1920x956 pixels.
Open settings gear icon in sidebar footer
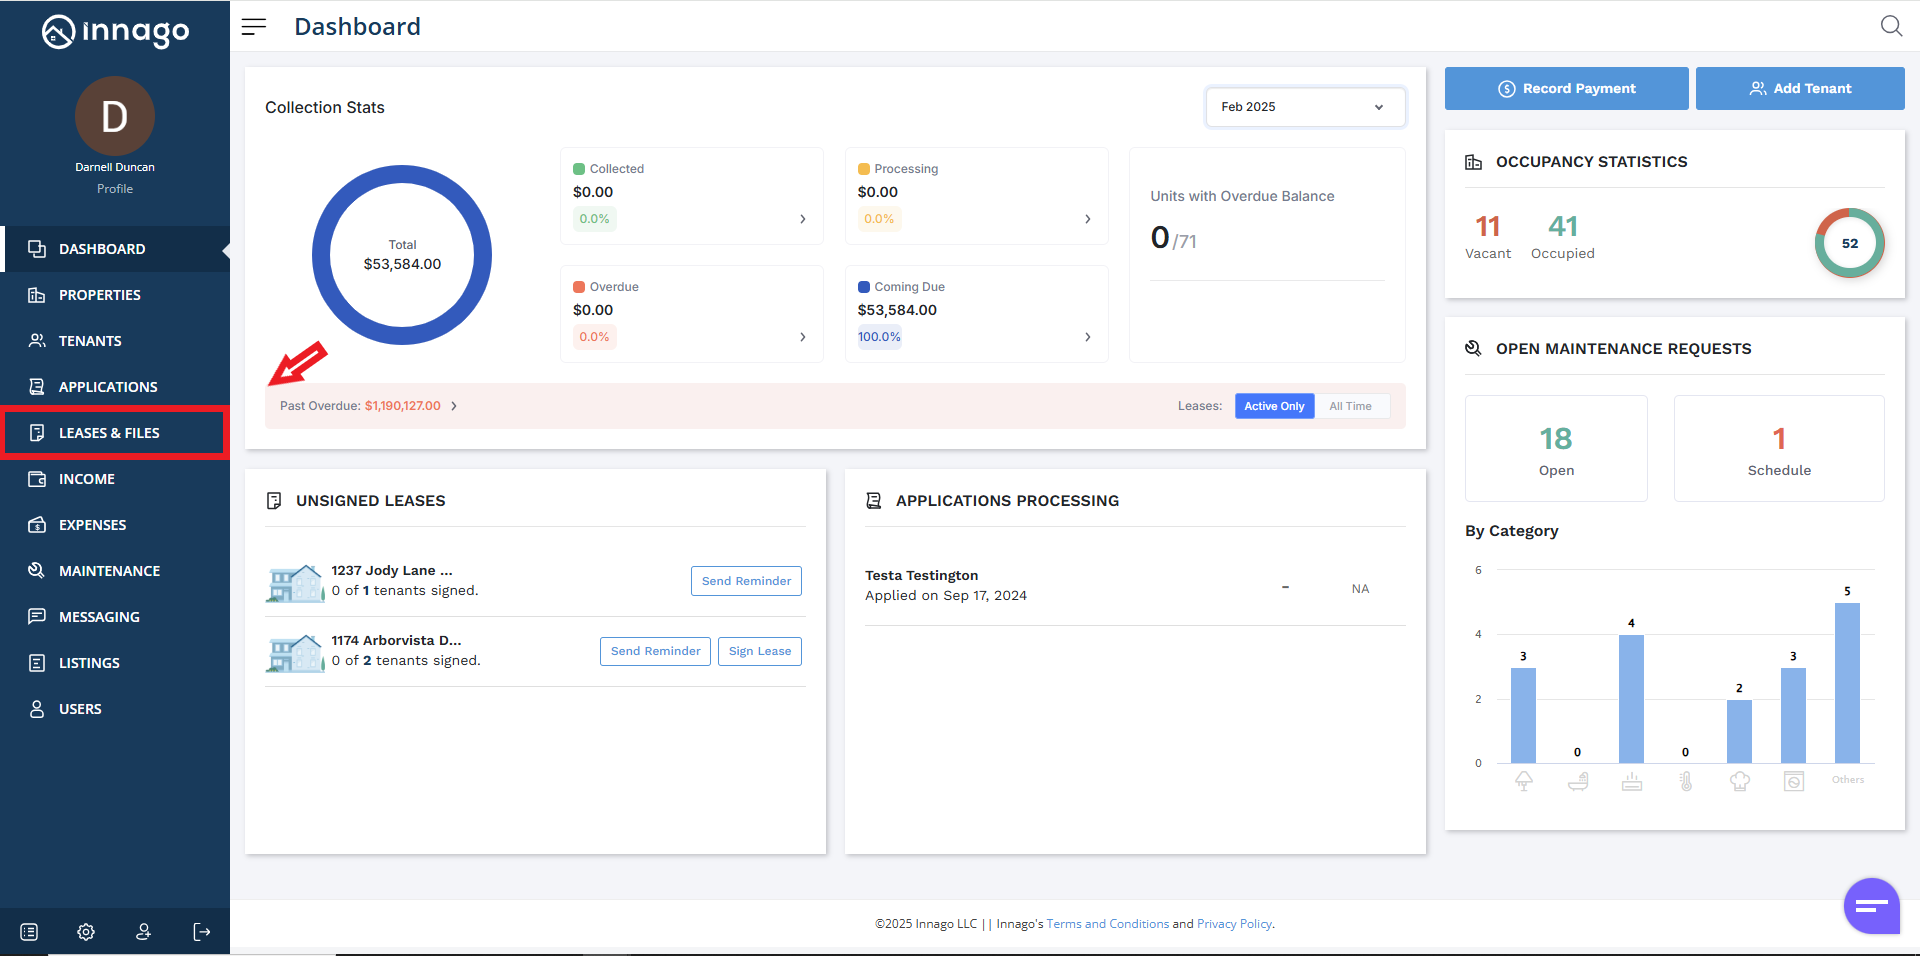86,932
